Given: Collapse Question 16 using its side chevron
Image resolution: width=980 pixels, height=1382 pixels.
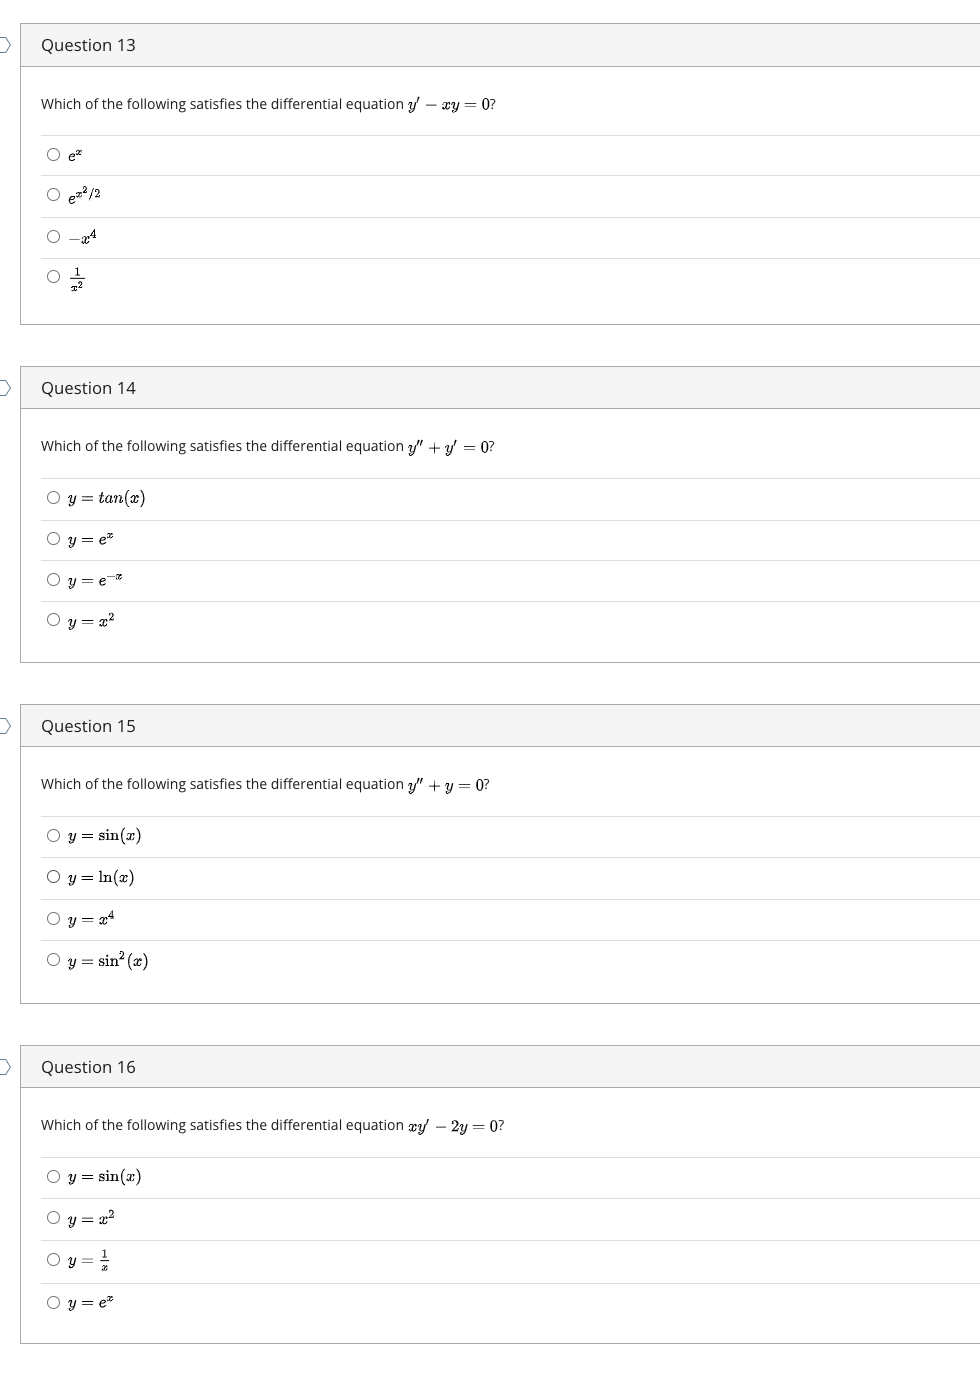Looking at the screenshot, I should click(x=4, y=1066).
